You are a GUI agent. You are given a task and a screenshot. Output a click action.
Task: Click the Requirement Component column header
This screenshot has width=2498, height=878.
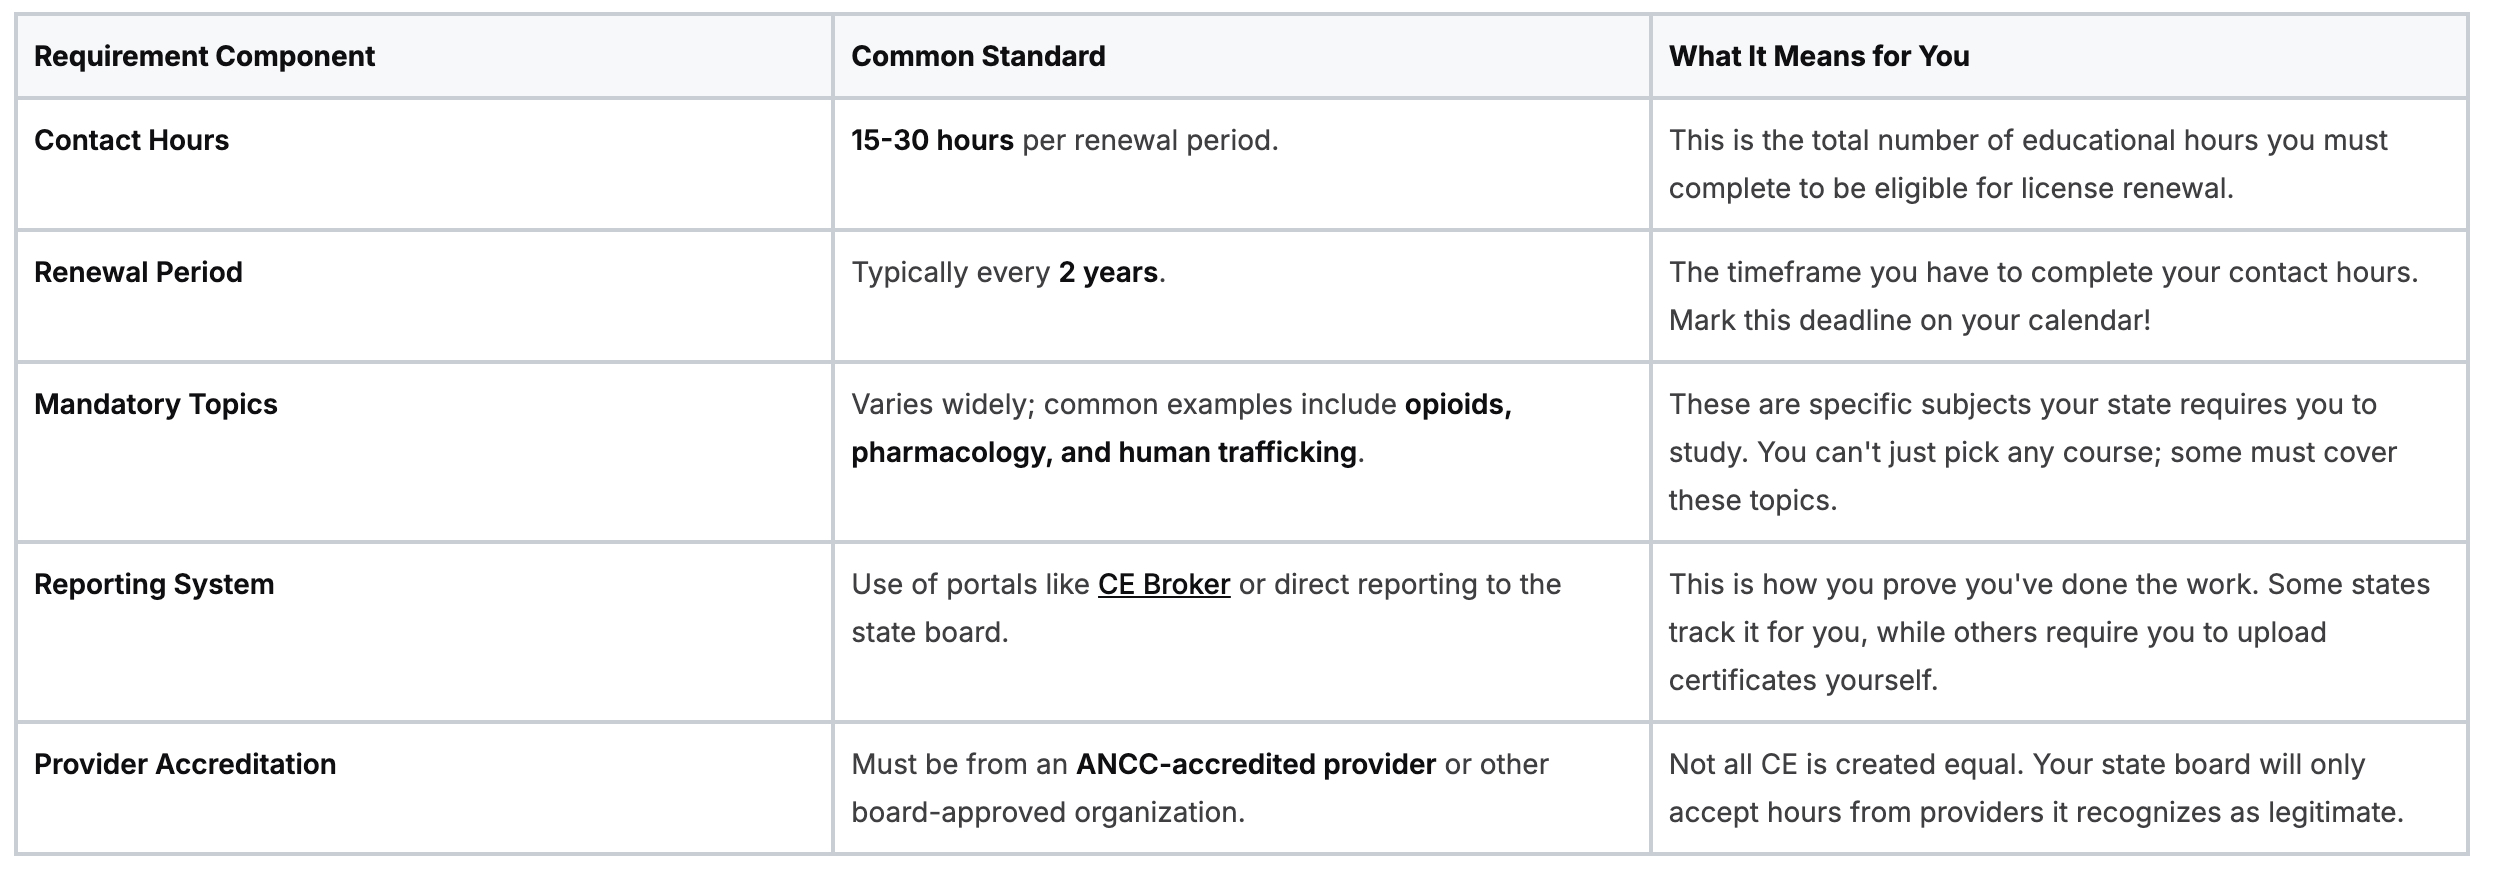204,56
